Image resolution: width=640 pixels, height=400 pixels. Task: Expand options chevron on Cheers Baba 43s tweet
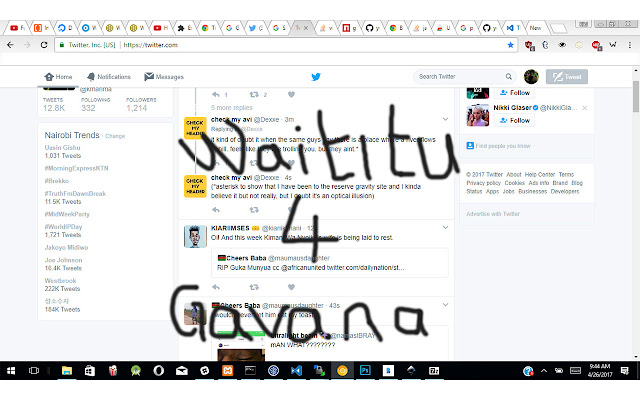445,304
